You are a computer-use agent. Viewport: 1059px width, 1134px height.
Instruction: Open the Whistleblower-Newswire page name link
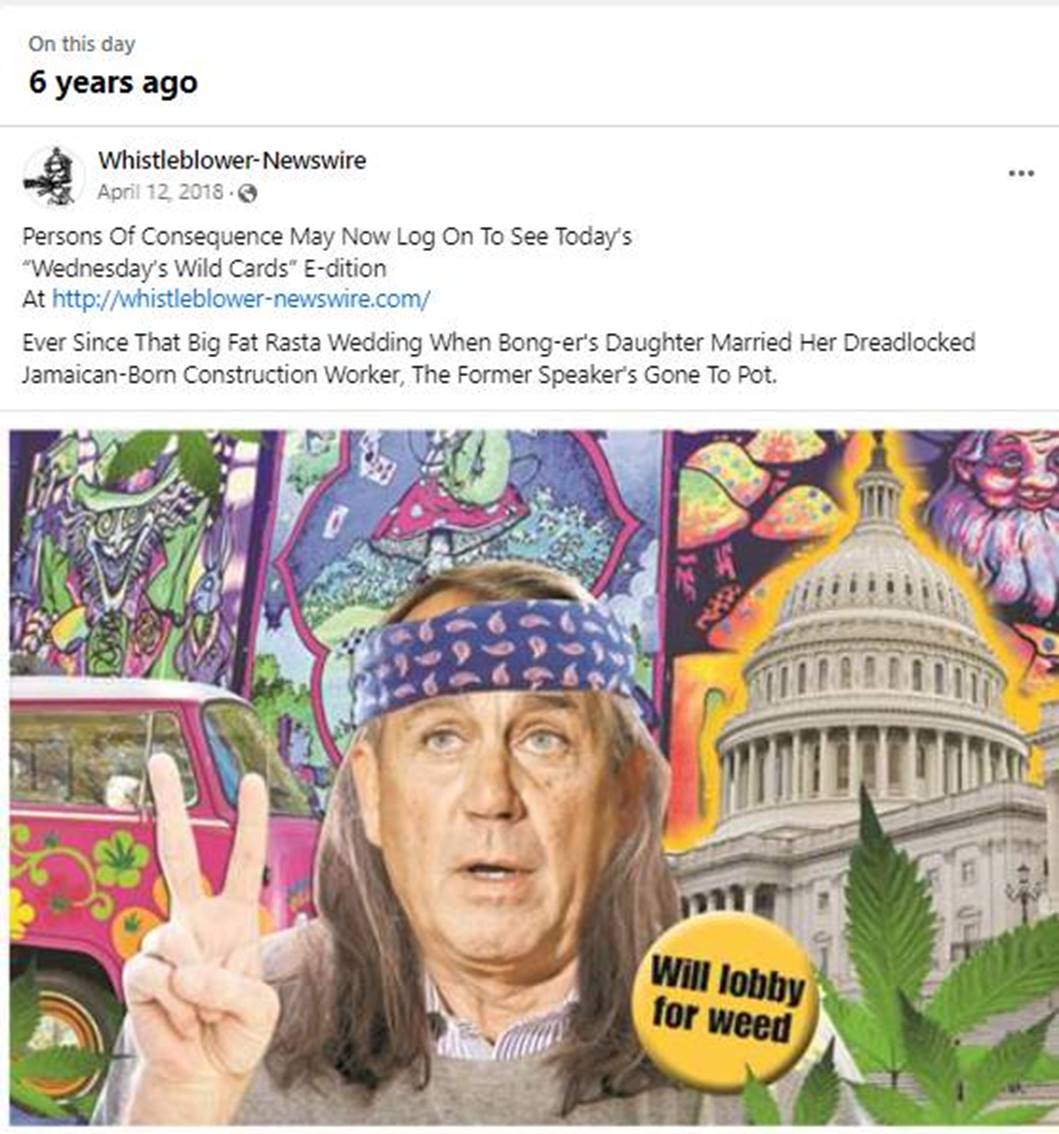[231, 160]
